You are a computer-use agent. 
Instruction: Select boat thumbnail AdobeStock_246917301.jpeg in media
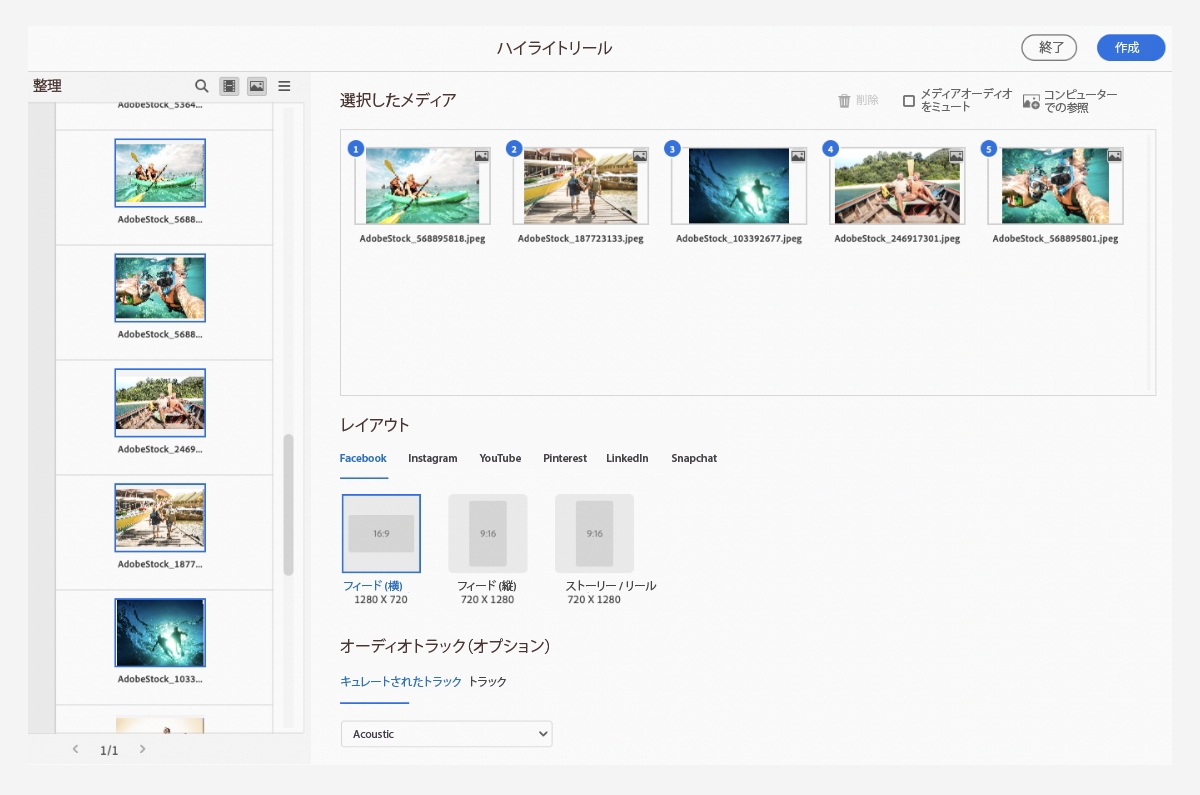pyautogui.click(x=896, y=186)
